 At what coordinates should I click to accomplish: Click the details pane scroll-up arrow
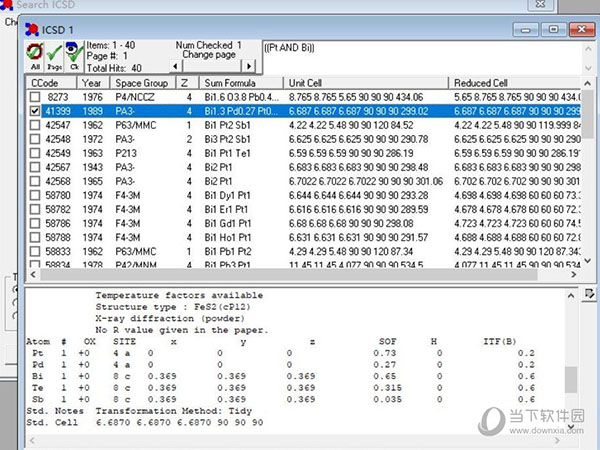click(x=571, y=295)
